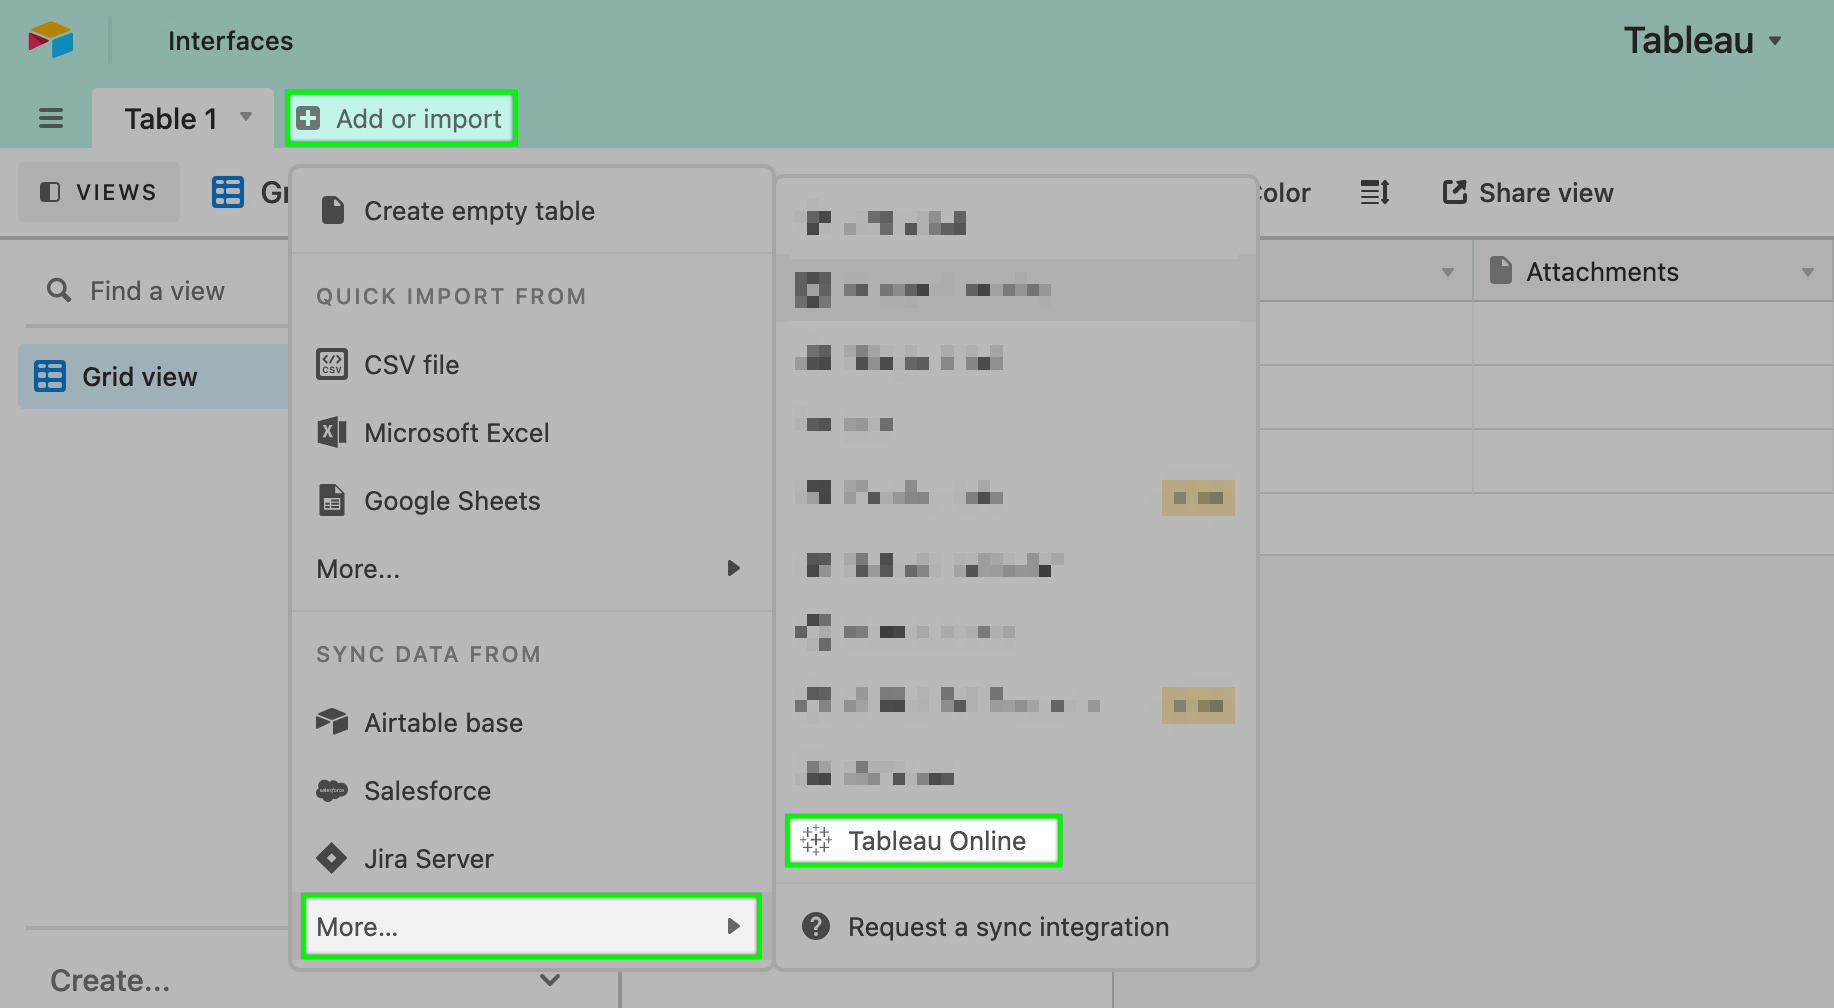The width and height of the screenshot is (1834, 1008).
Task: Open the column dropdown left of Attachments
Action: [1447, 272]
